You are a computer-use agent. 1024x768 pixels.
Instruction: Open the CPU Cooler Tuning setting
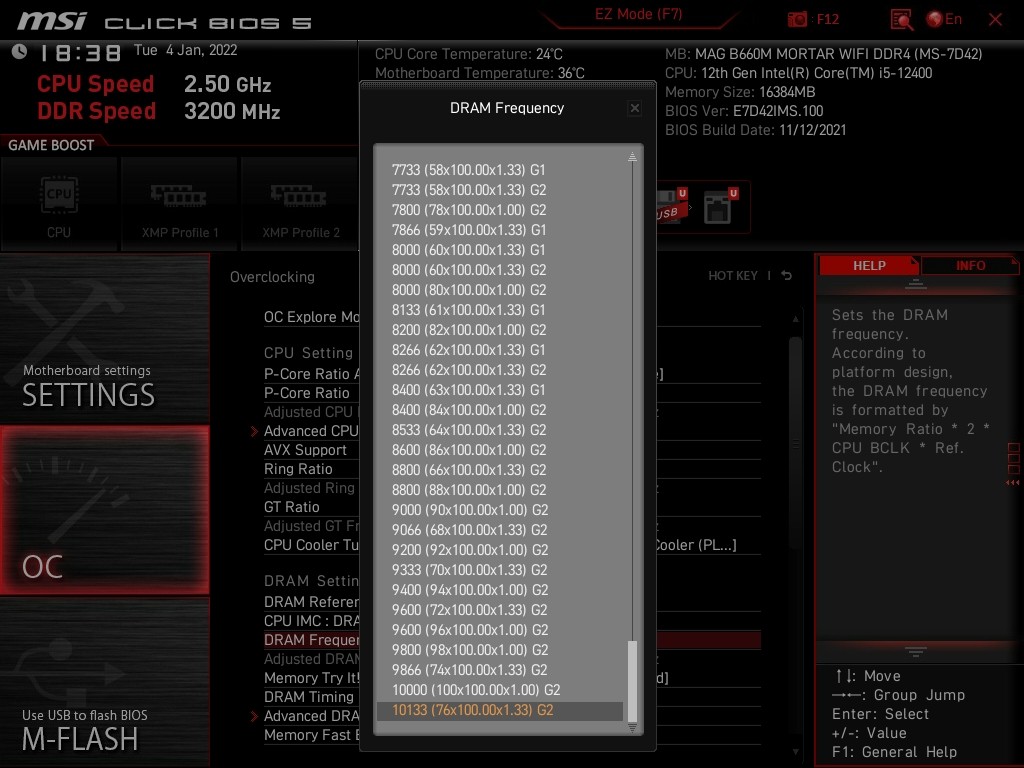coord(311,545)
